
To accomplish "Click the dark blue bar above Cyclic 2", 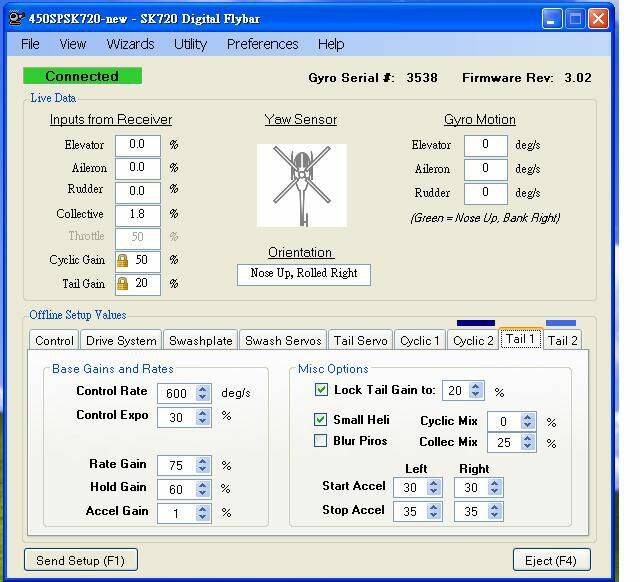I will coord(476,323).
